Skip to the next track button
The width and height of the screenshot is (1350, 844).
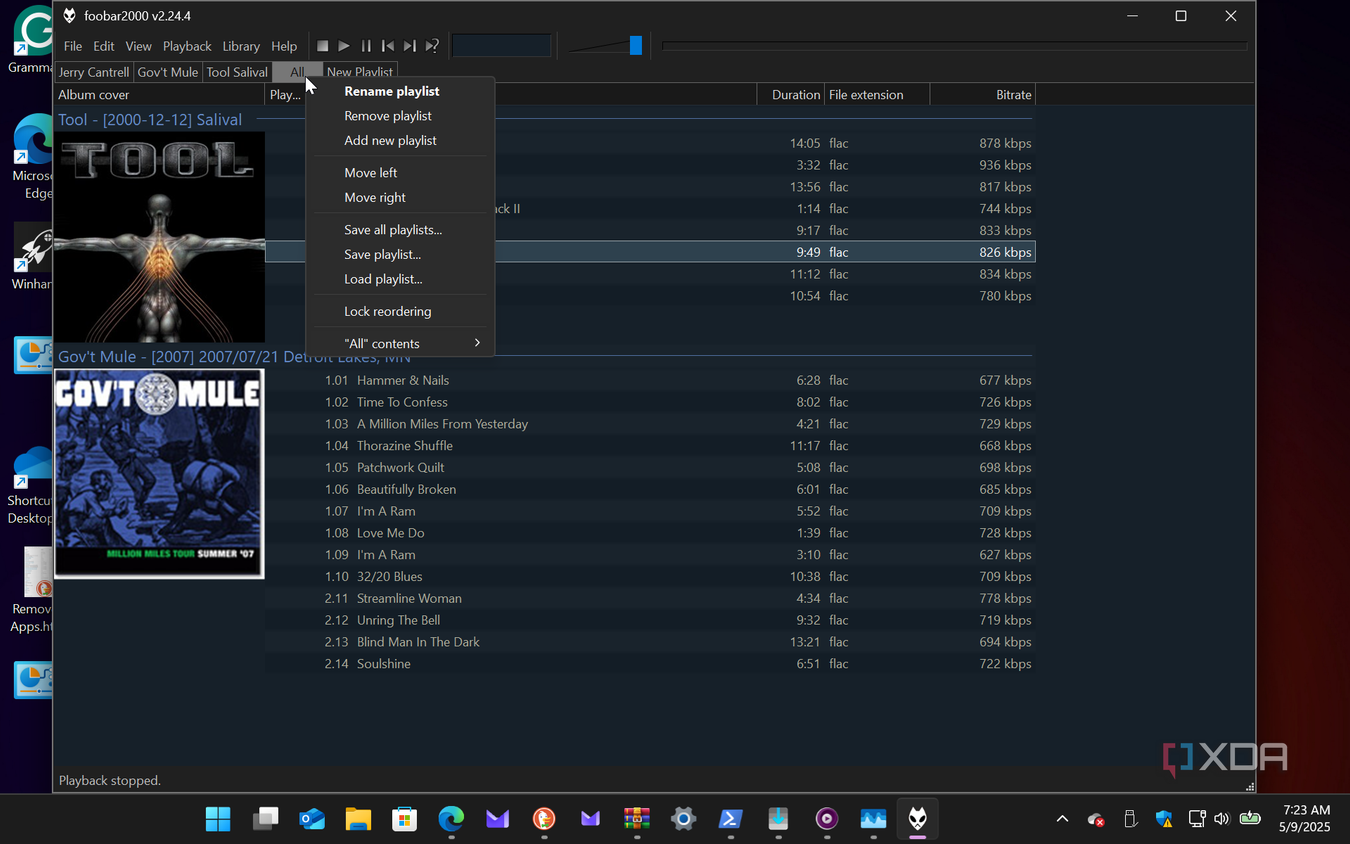point(410,46)
